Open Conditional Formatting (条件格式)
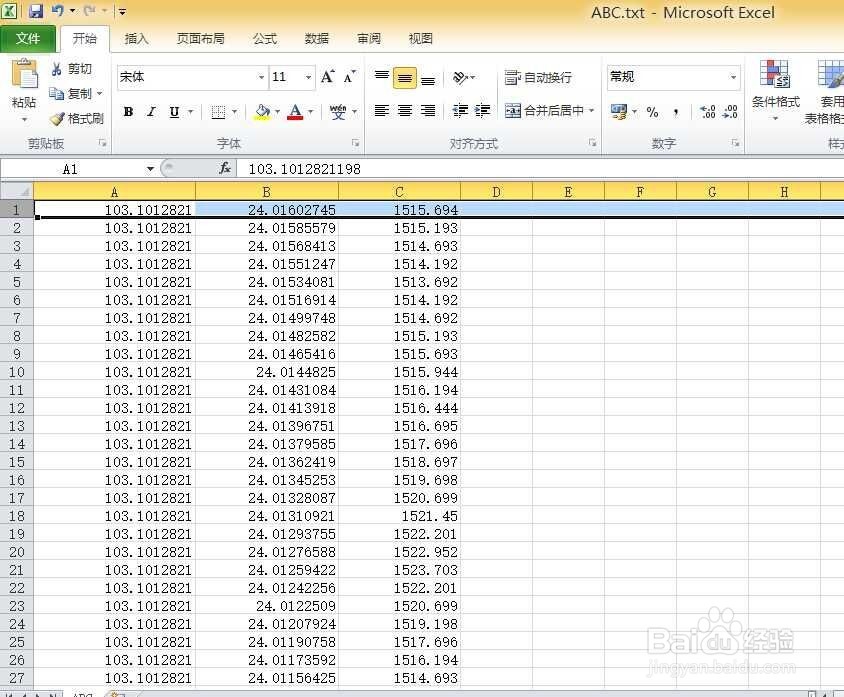The image size is (844, 697). 775,89
